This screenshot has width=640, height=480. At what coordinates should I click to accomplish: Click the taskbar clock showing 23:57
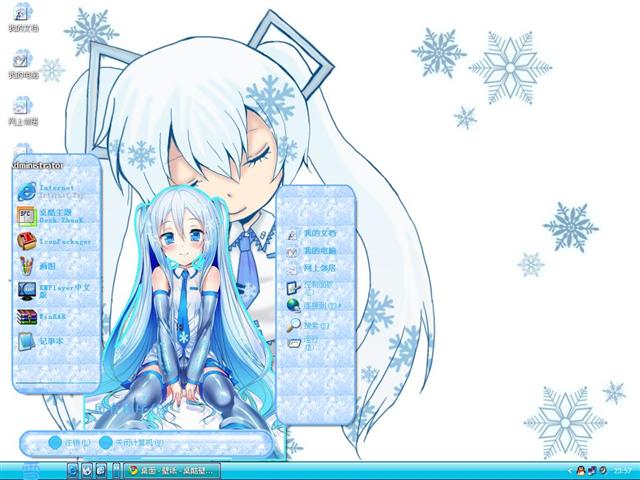click(623, 471)
